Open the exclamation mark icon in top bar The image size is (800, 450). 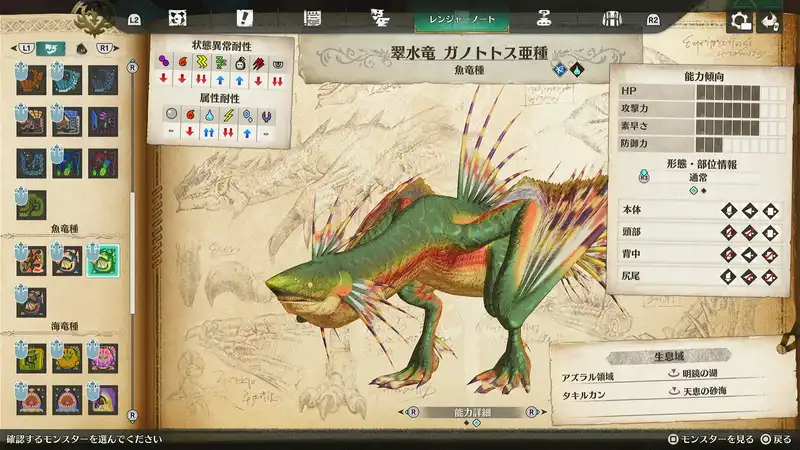244,18
